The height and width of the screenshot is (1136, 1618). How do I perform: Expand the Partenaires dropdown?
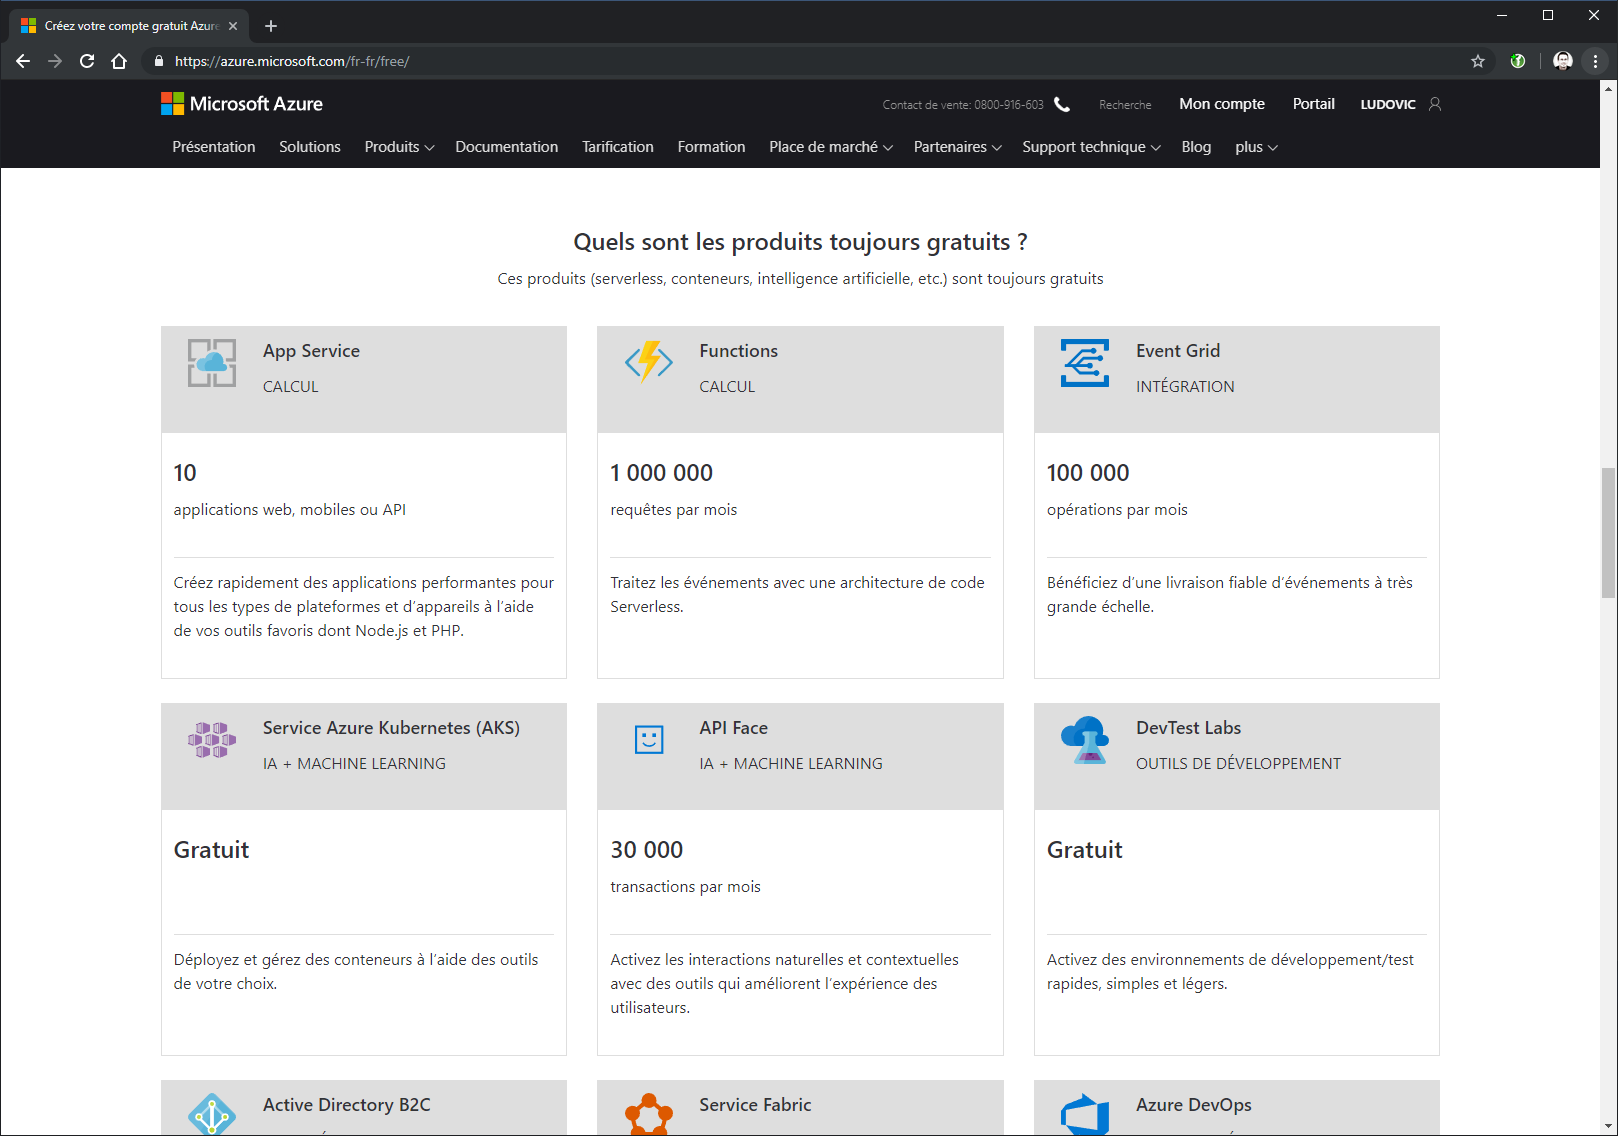(957, 147)
